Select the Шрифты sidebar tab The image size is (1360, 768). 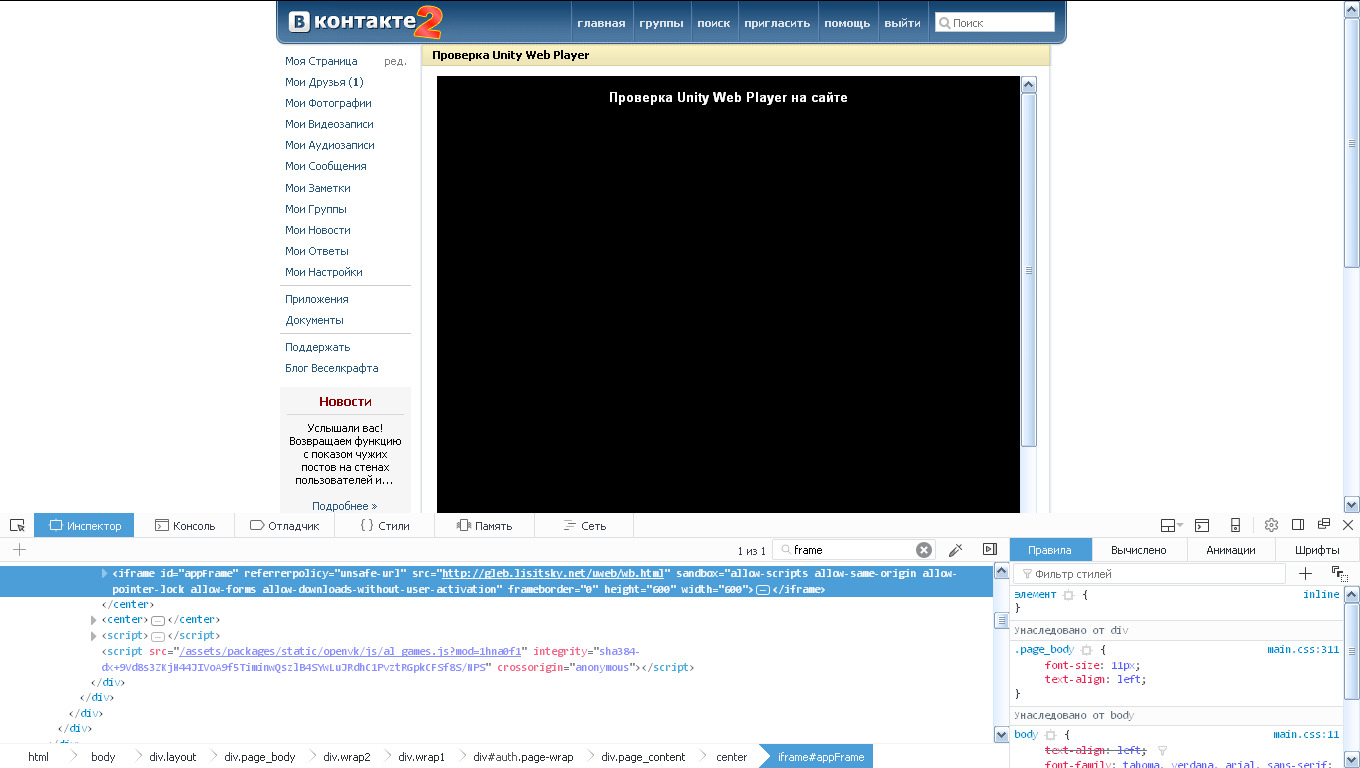tap(1317, 549)
